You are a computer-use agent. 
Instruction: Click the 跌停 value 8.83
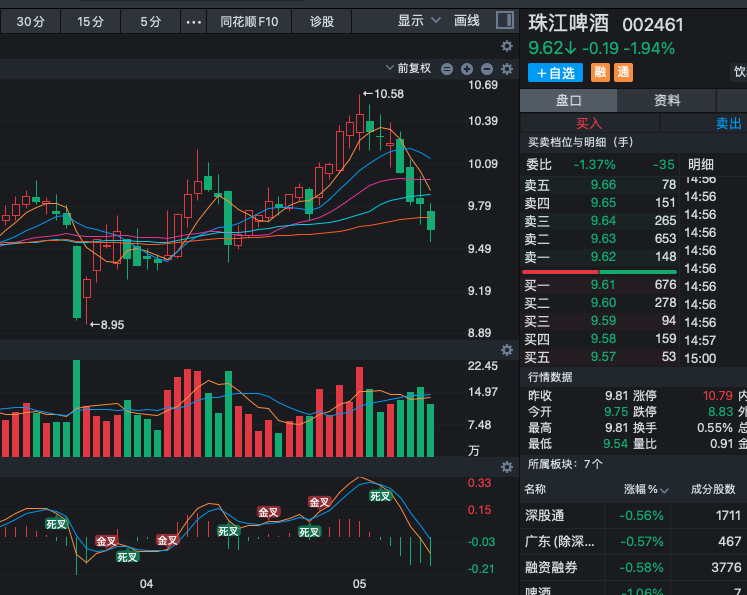[x=720, y=412]
